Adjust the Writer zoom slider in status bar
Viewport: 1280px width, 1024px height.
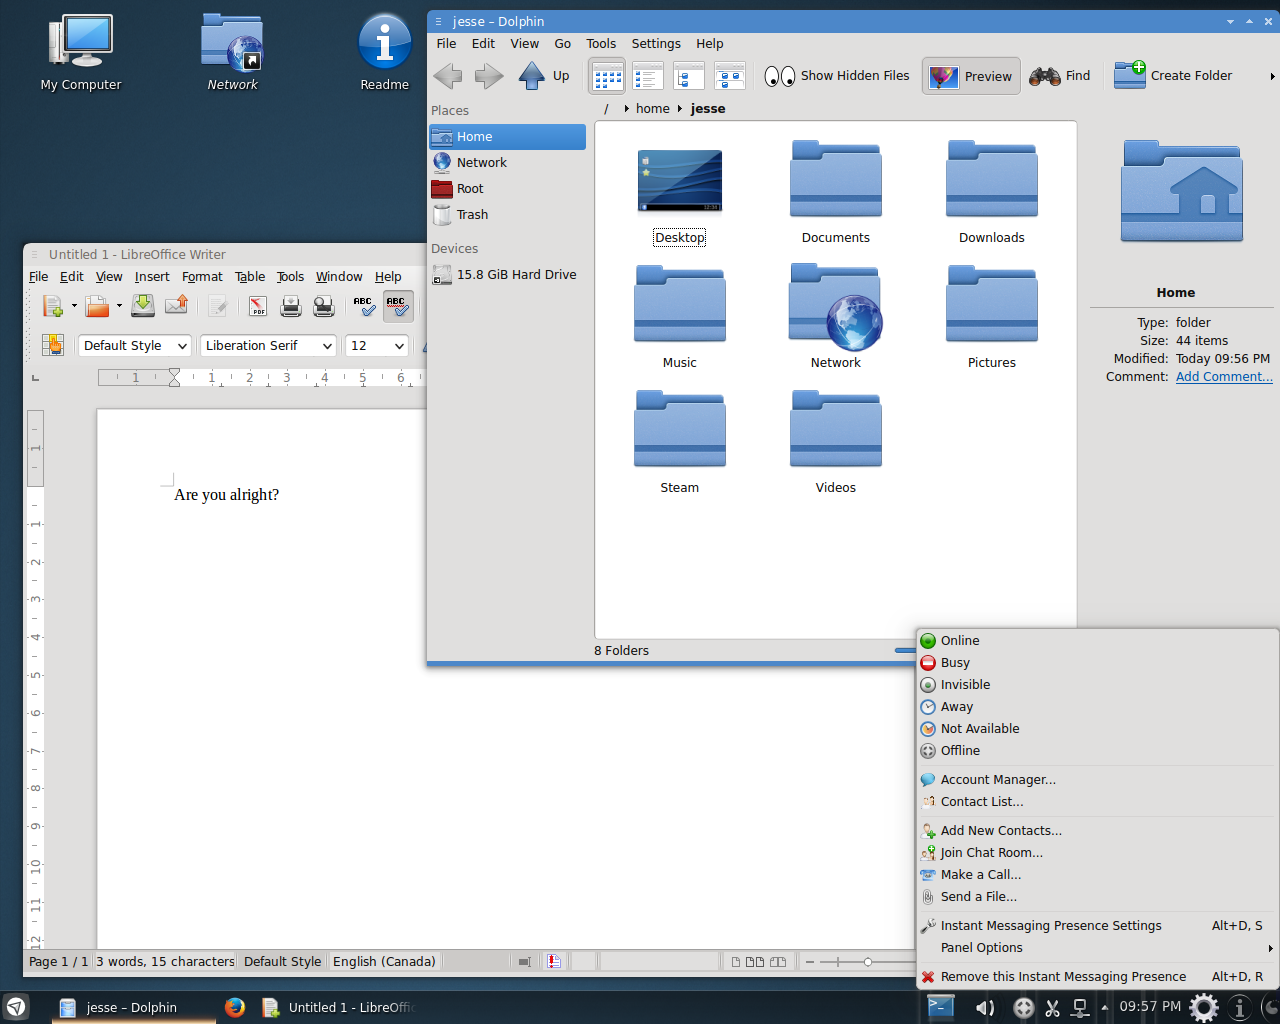coord(868,962)
